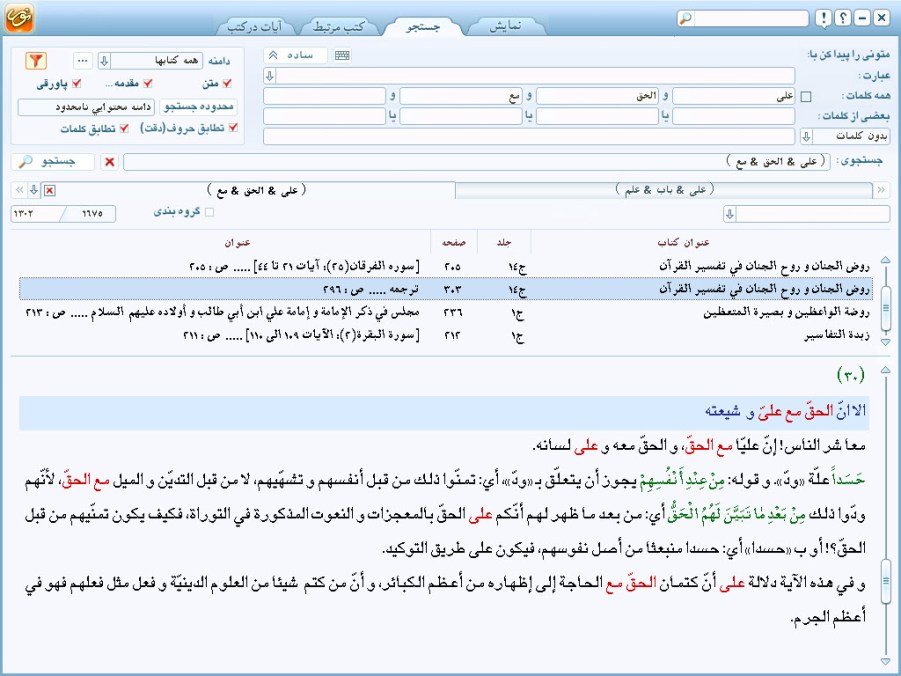The width and height of the screenshot is (901, 676).
Task: Click the جستجوی query expression field
Action: [x=476, y=162]
